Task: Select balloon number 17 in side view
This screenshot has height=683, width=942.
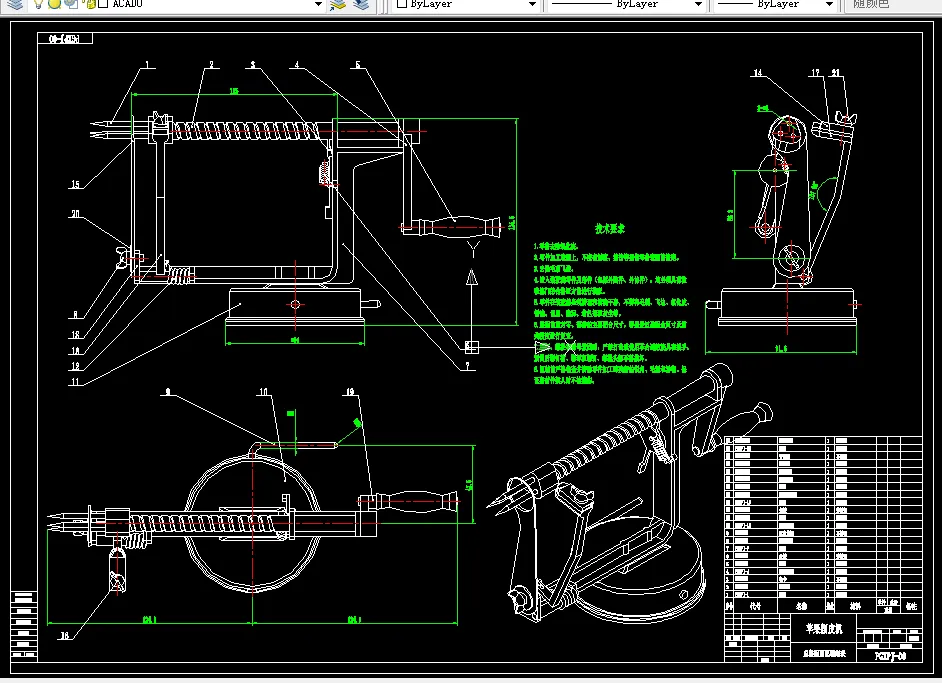Action: click(815, 73)
